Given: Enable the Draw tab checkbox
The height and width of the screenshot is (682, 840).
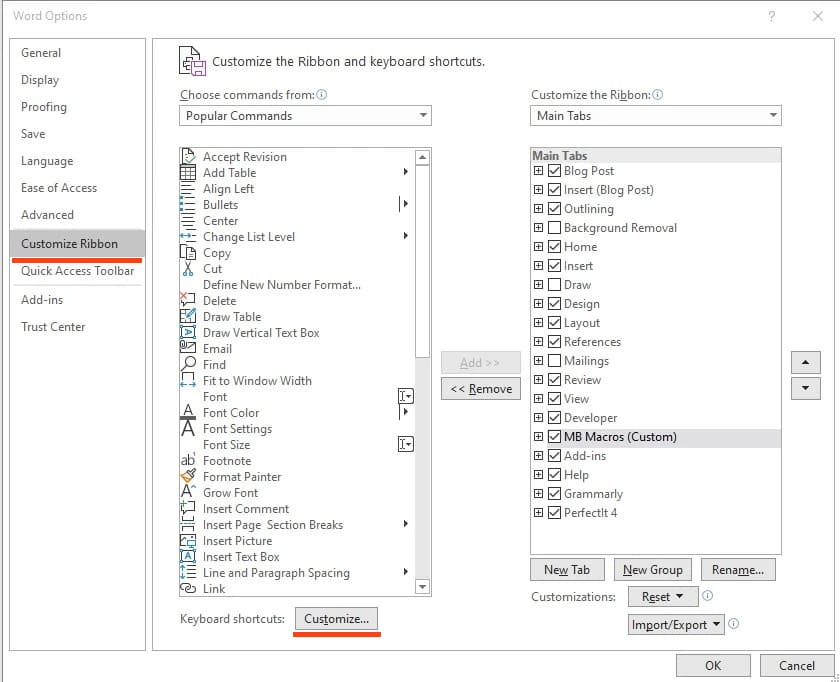Looking at the screenshot, I should 555,285.
